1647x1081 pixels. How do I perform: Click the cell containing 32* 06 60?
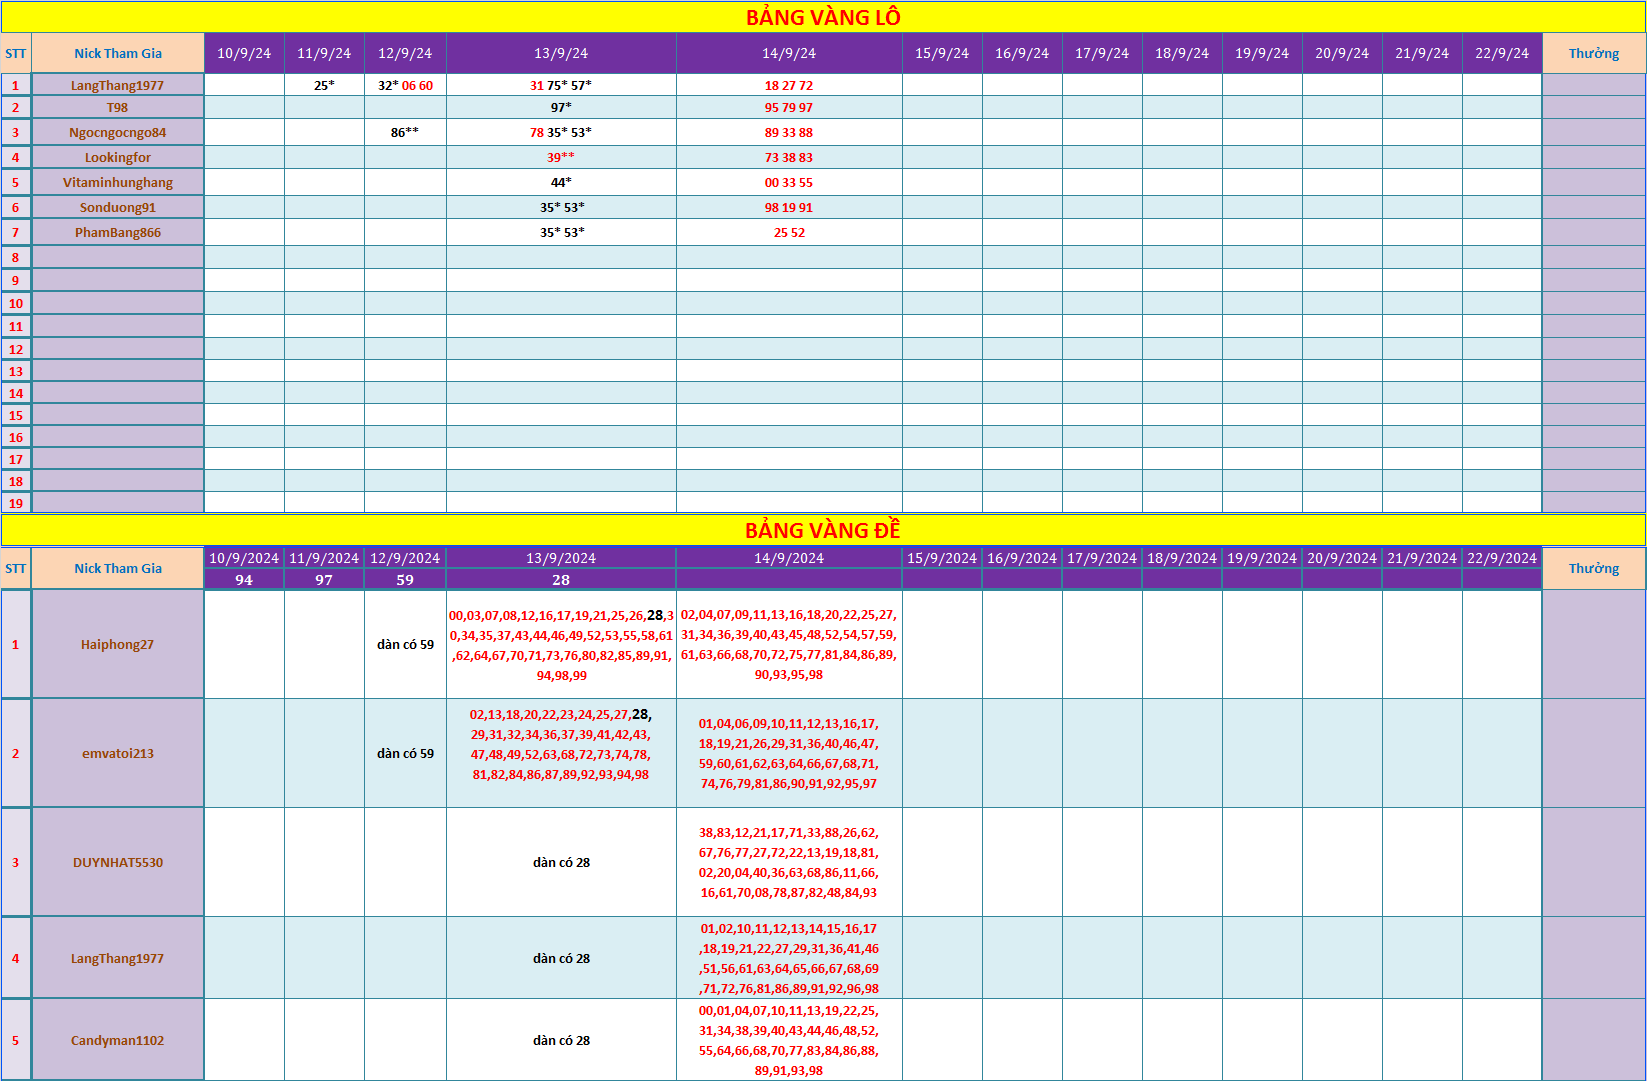405,85
